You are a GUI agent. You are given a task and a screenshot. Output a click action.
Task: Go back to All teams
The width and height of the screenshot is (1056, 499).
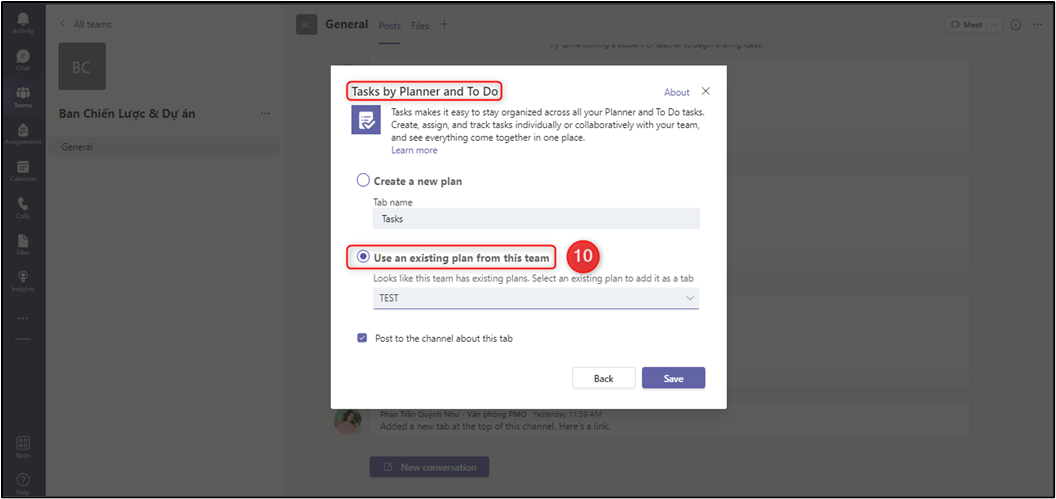86,24
